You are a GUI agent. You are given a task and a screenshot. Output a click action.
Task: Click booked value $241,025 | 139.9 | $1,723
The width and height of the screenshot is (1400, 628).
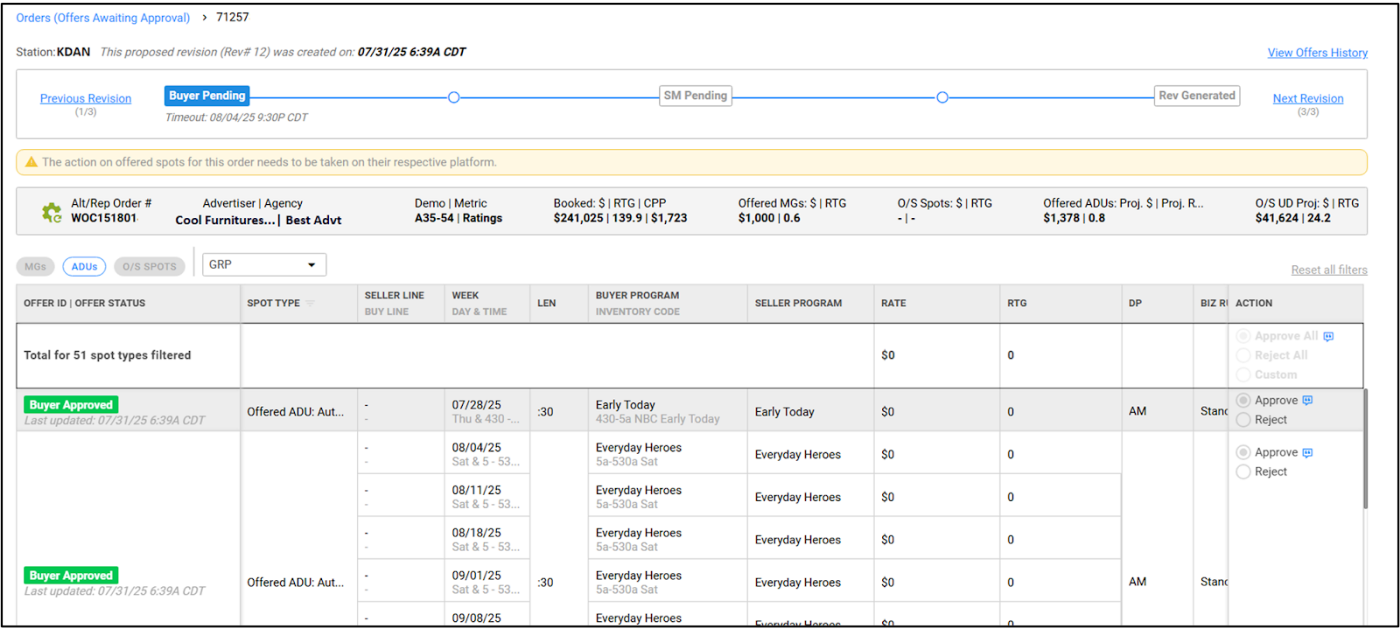620,218
